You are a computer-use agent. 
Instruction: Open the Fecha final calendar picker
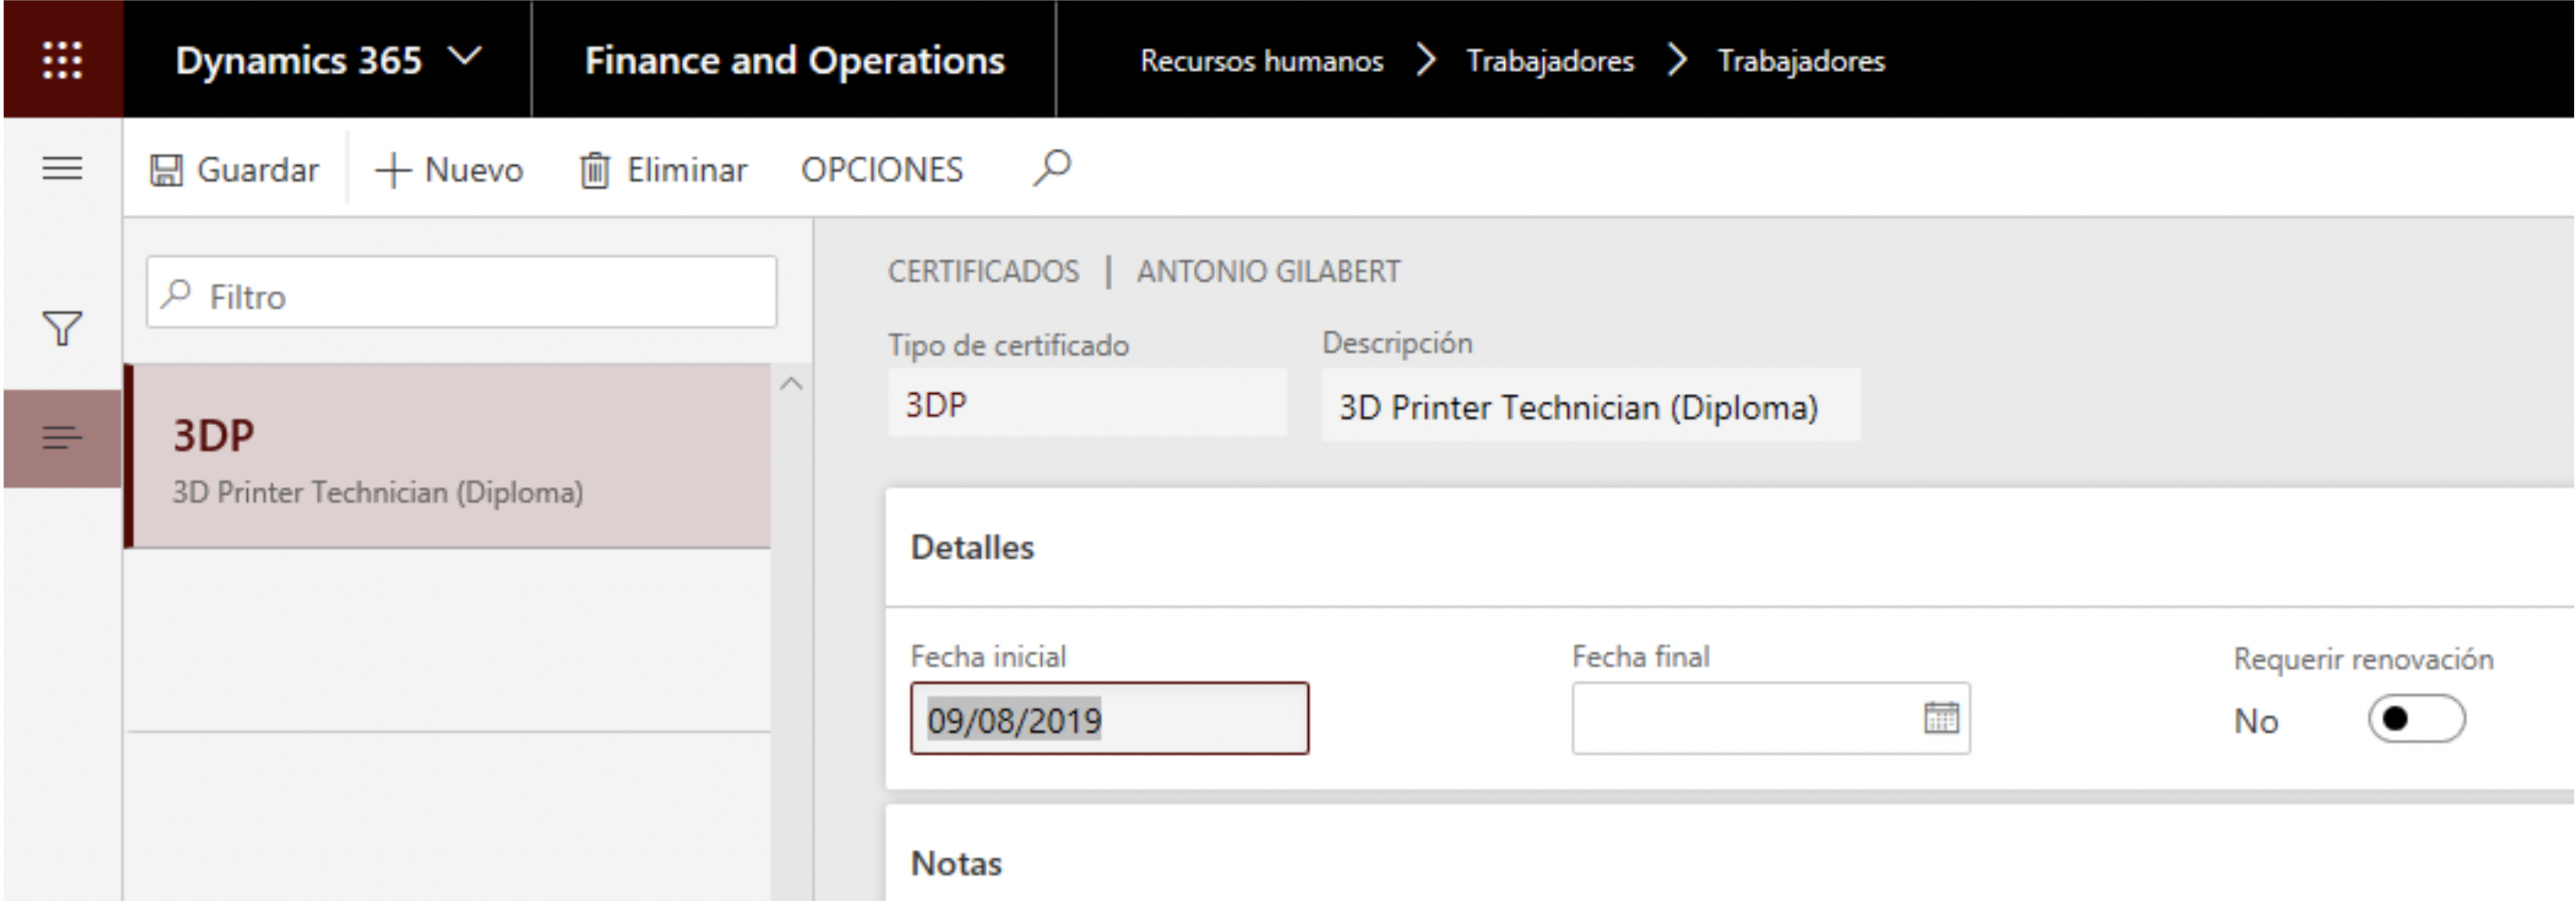pos(1941,717)
